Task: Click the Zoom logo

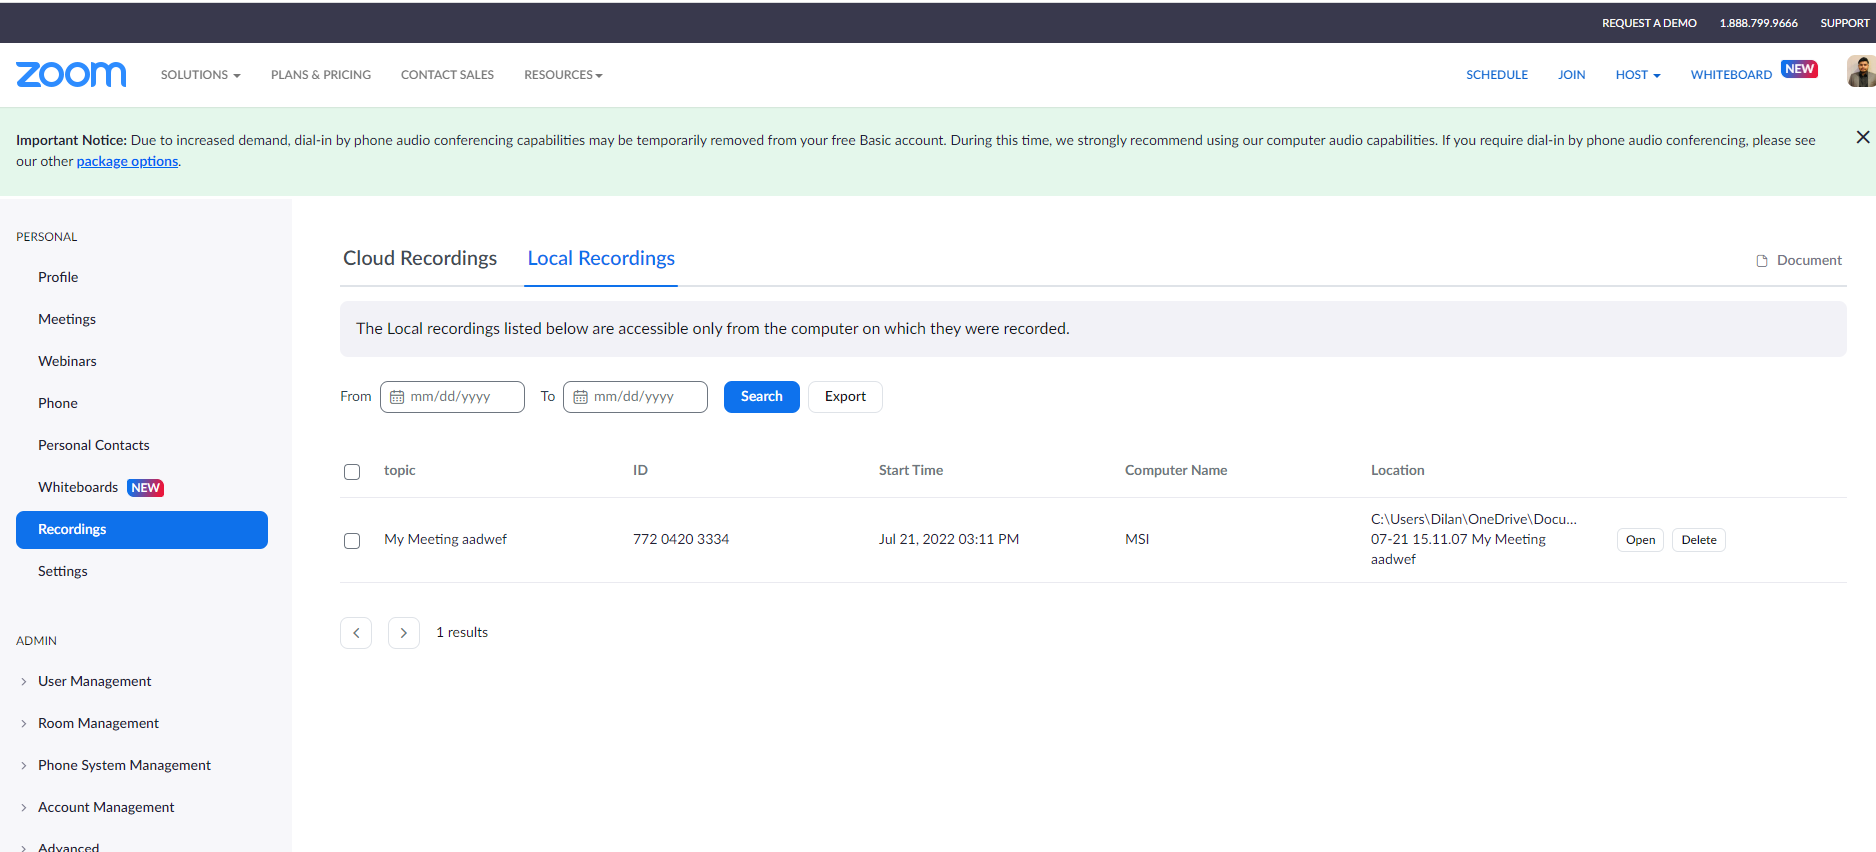Action: [71, 74]
